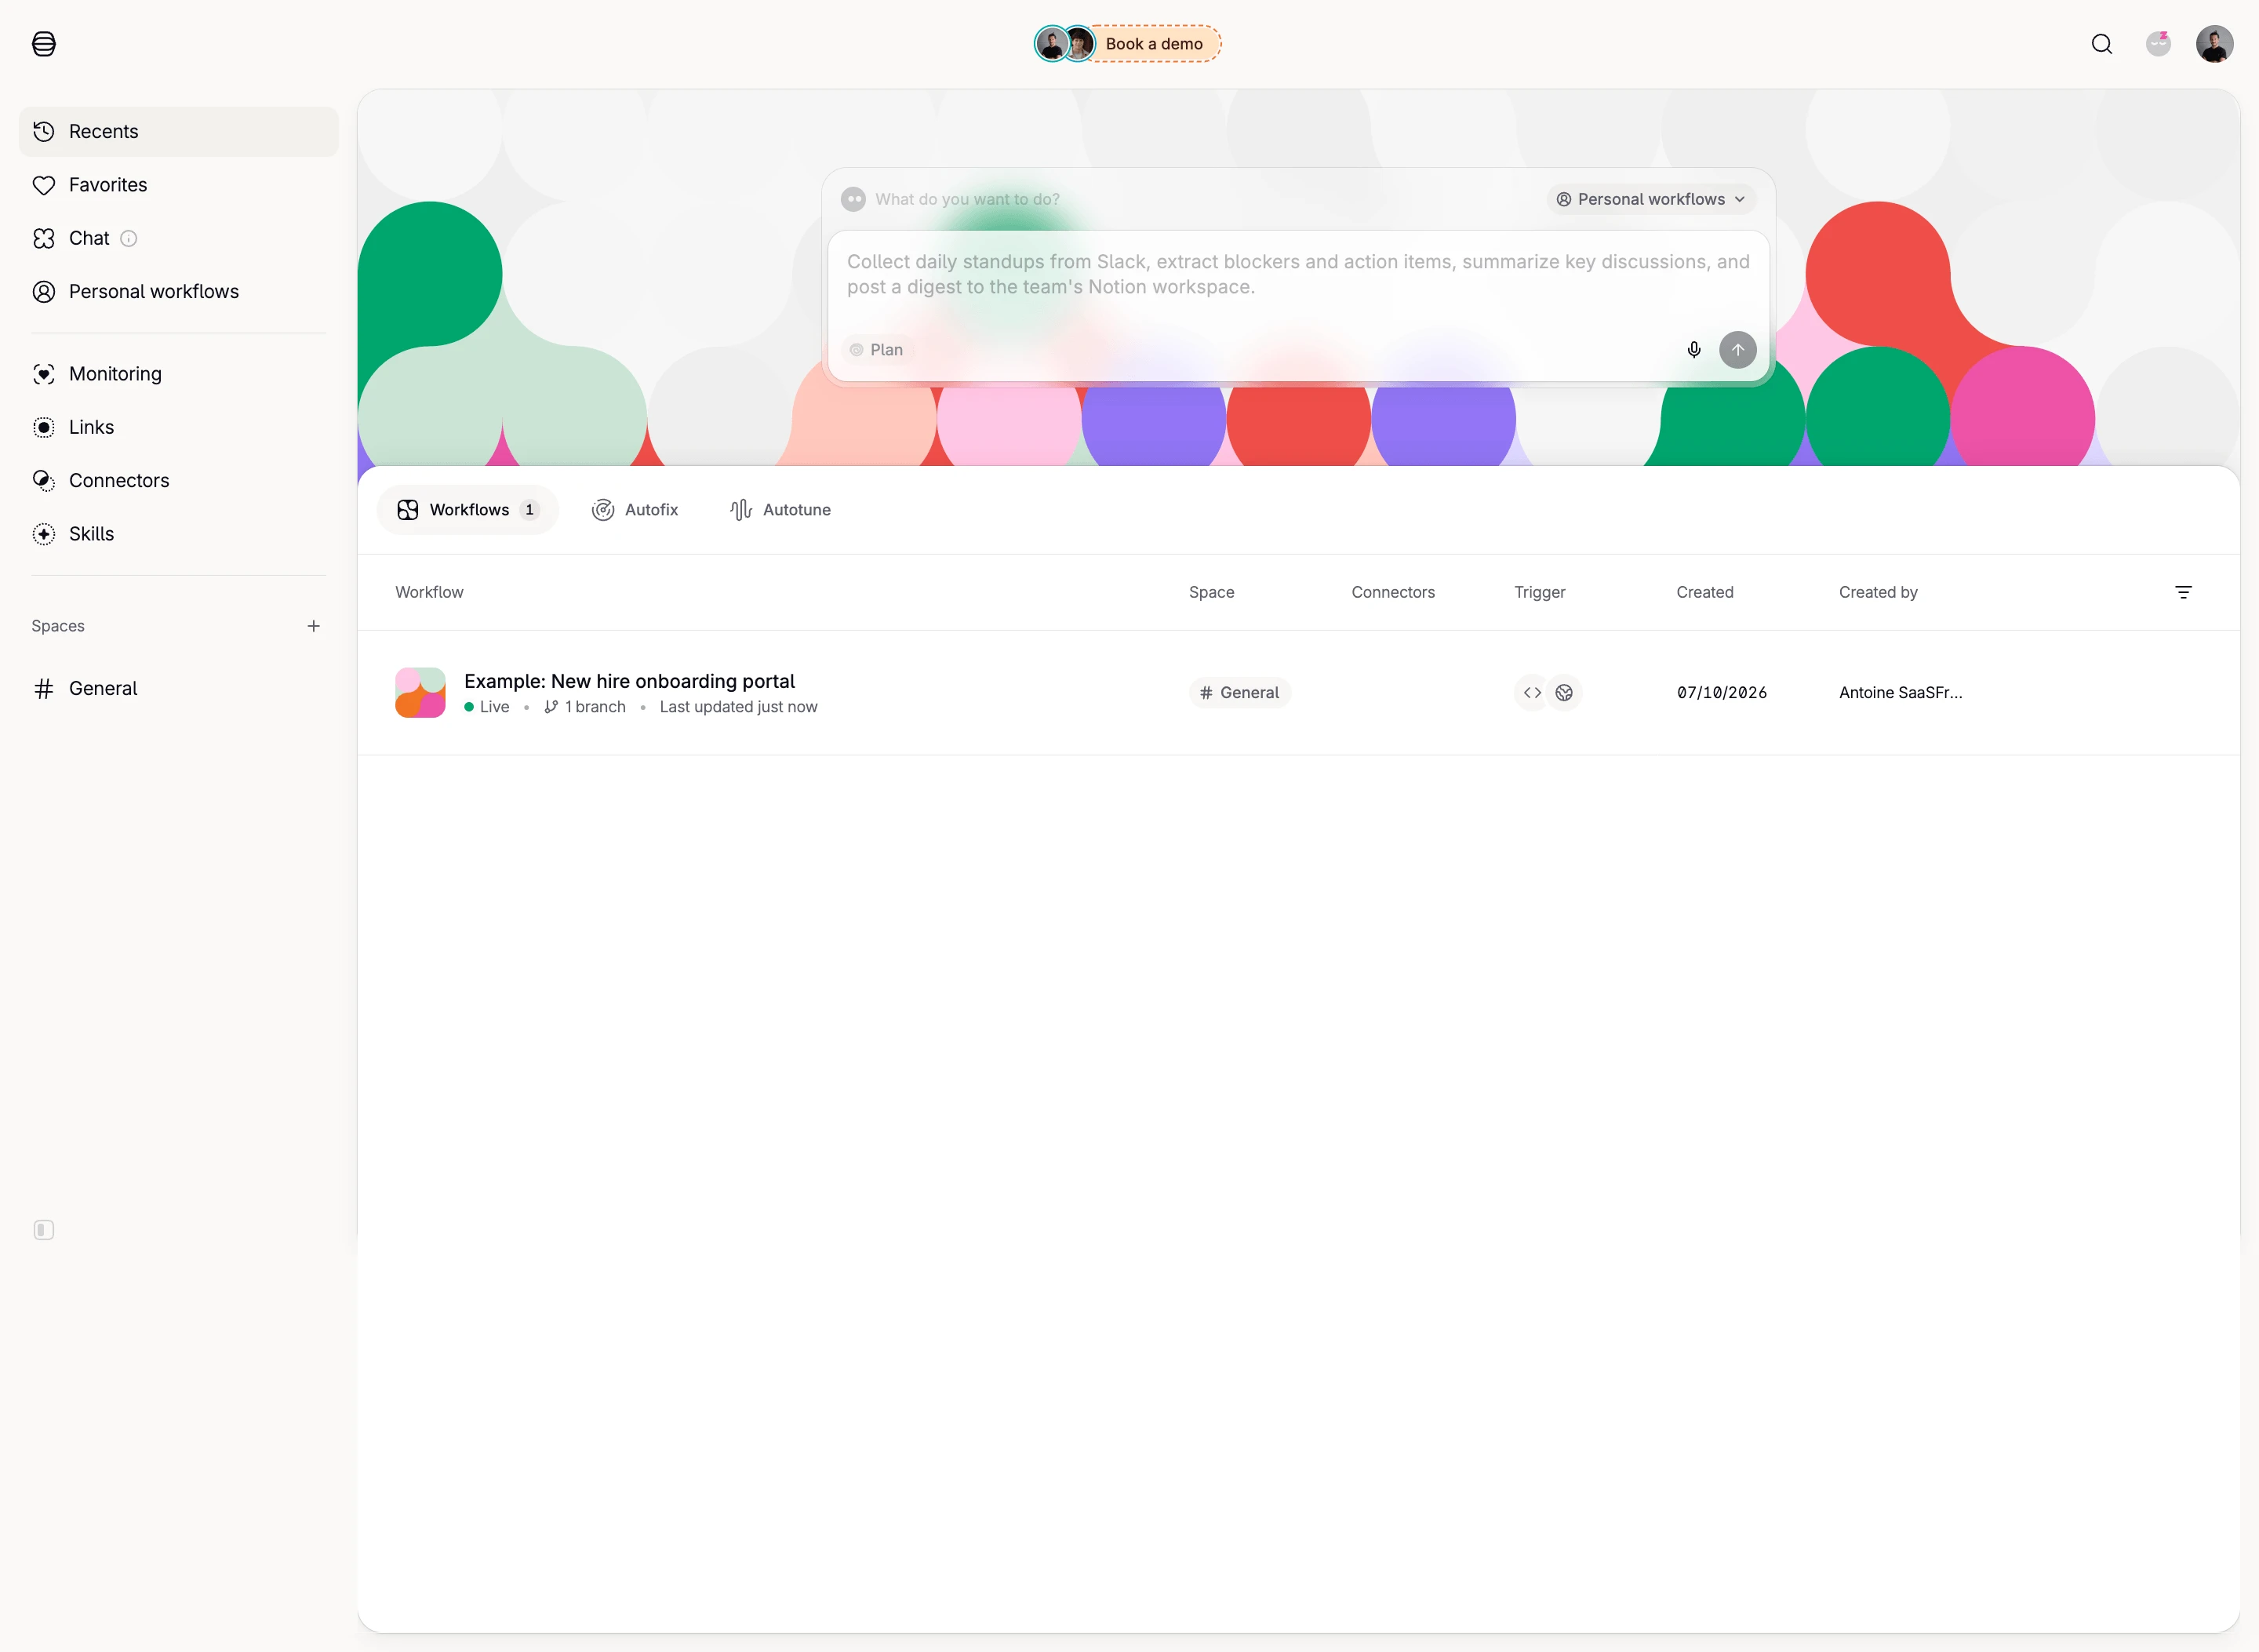Screen dimensions: 2259x1652
Task: Open Favorites in the sidebar
Action: pos(179,185)
